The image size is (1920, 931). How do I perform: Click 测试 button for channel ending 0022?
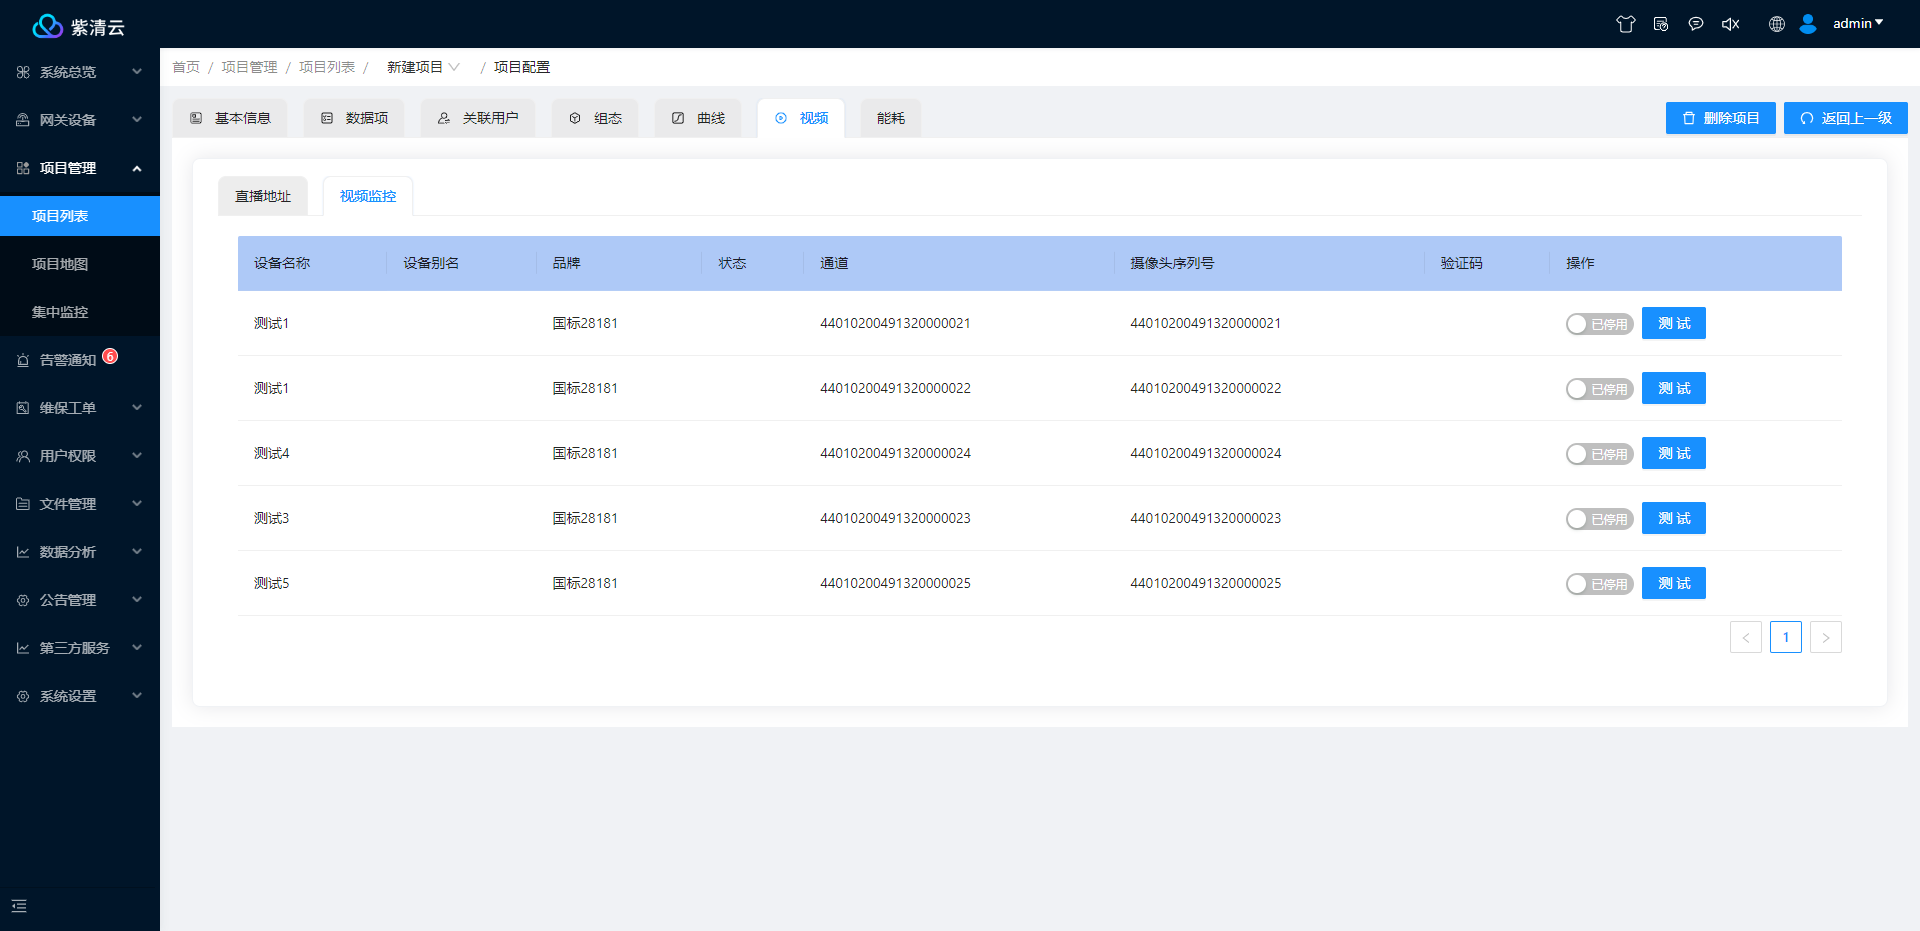tap(1674, 388)
